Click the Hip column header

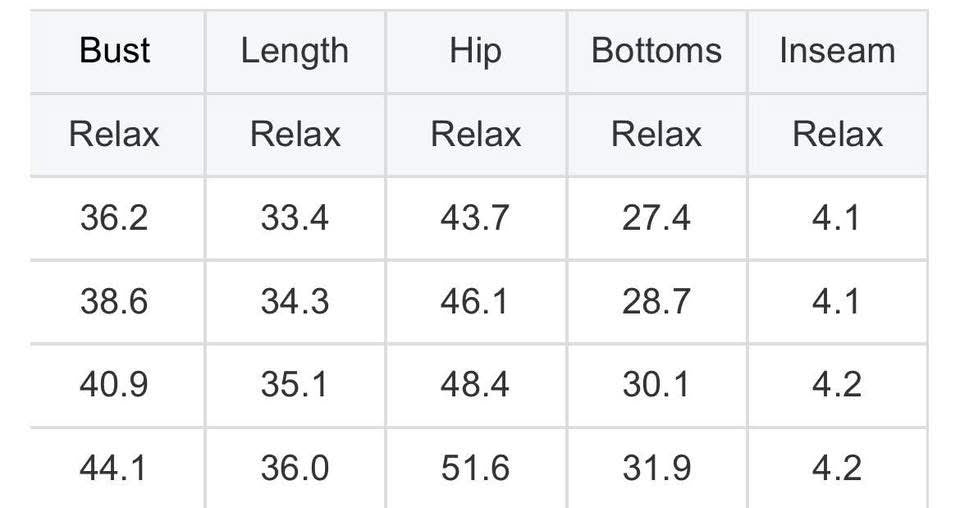(475, 51)
